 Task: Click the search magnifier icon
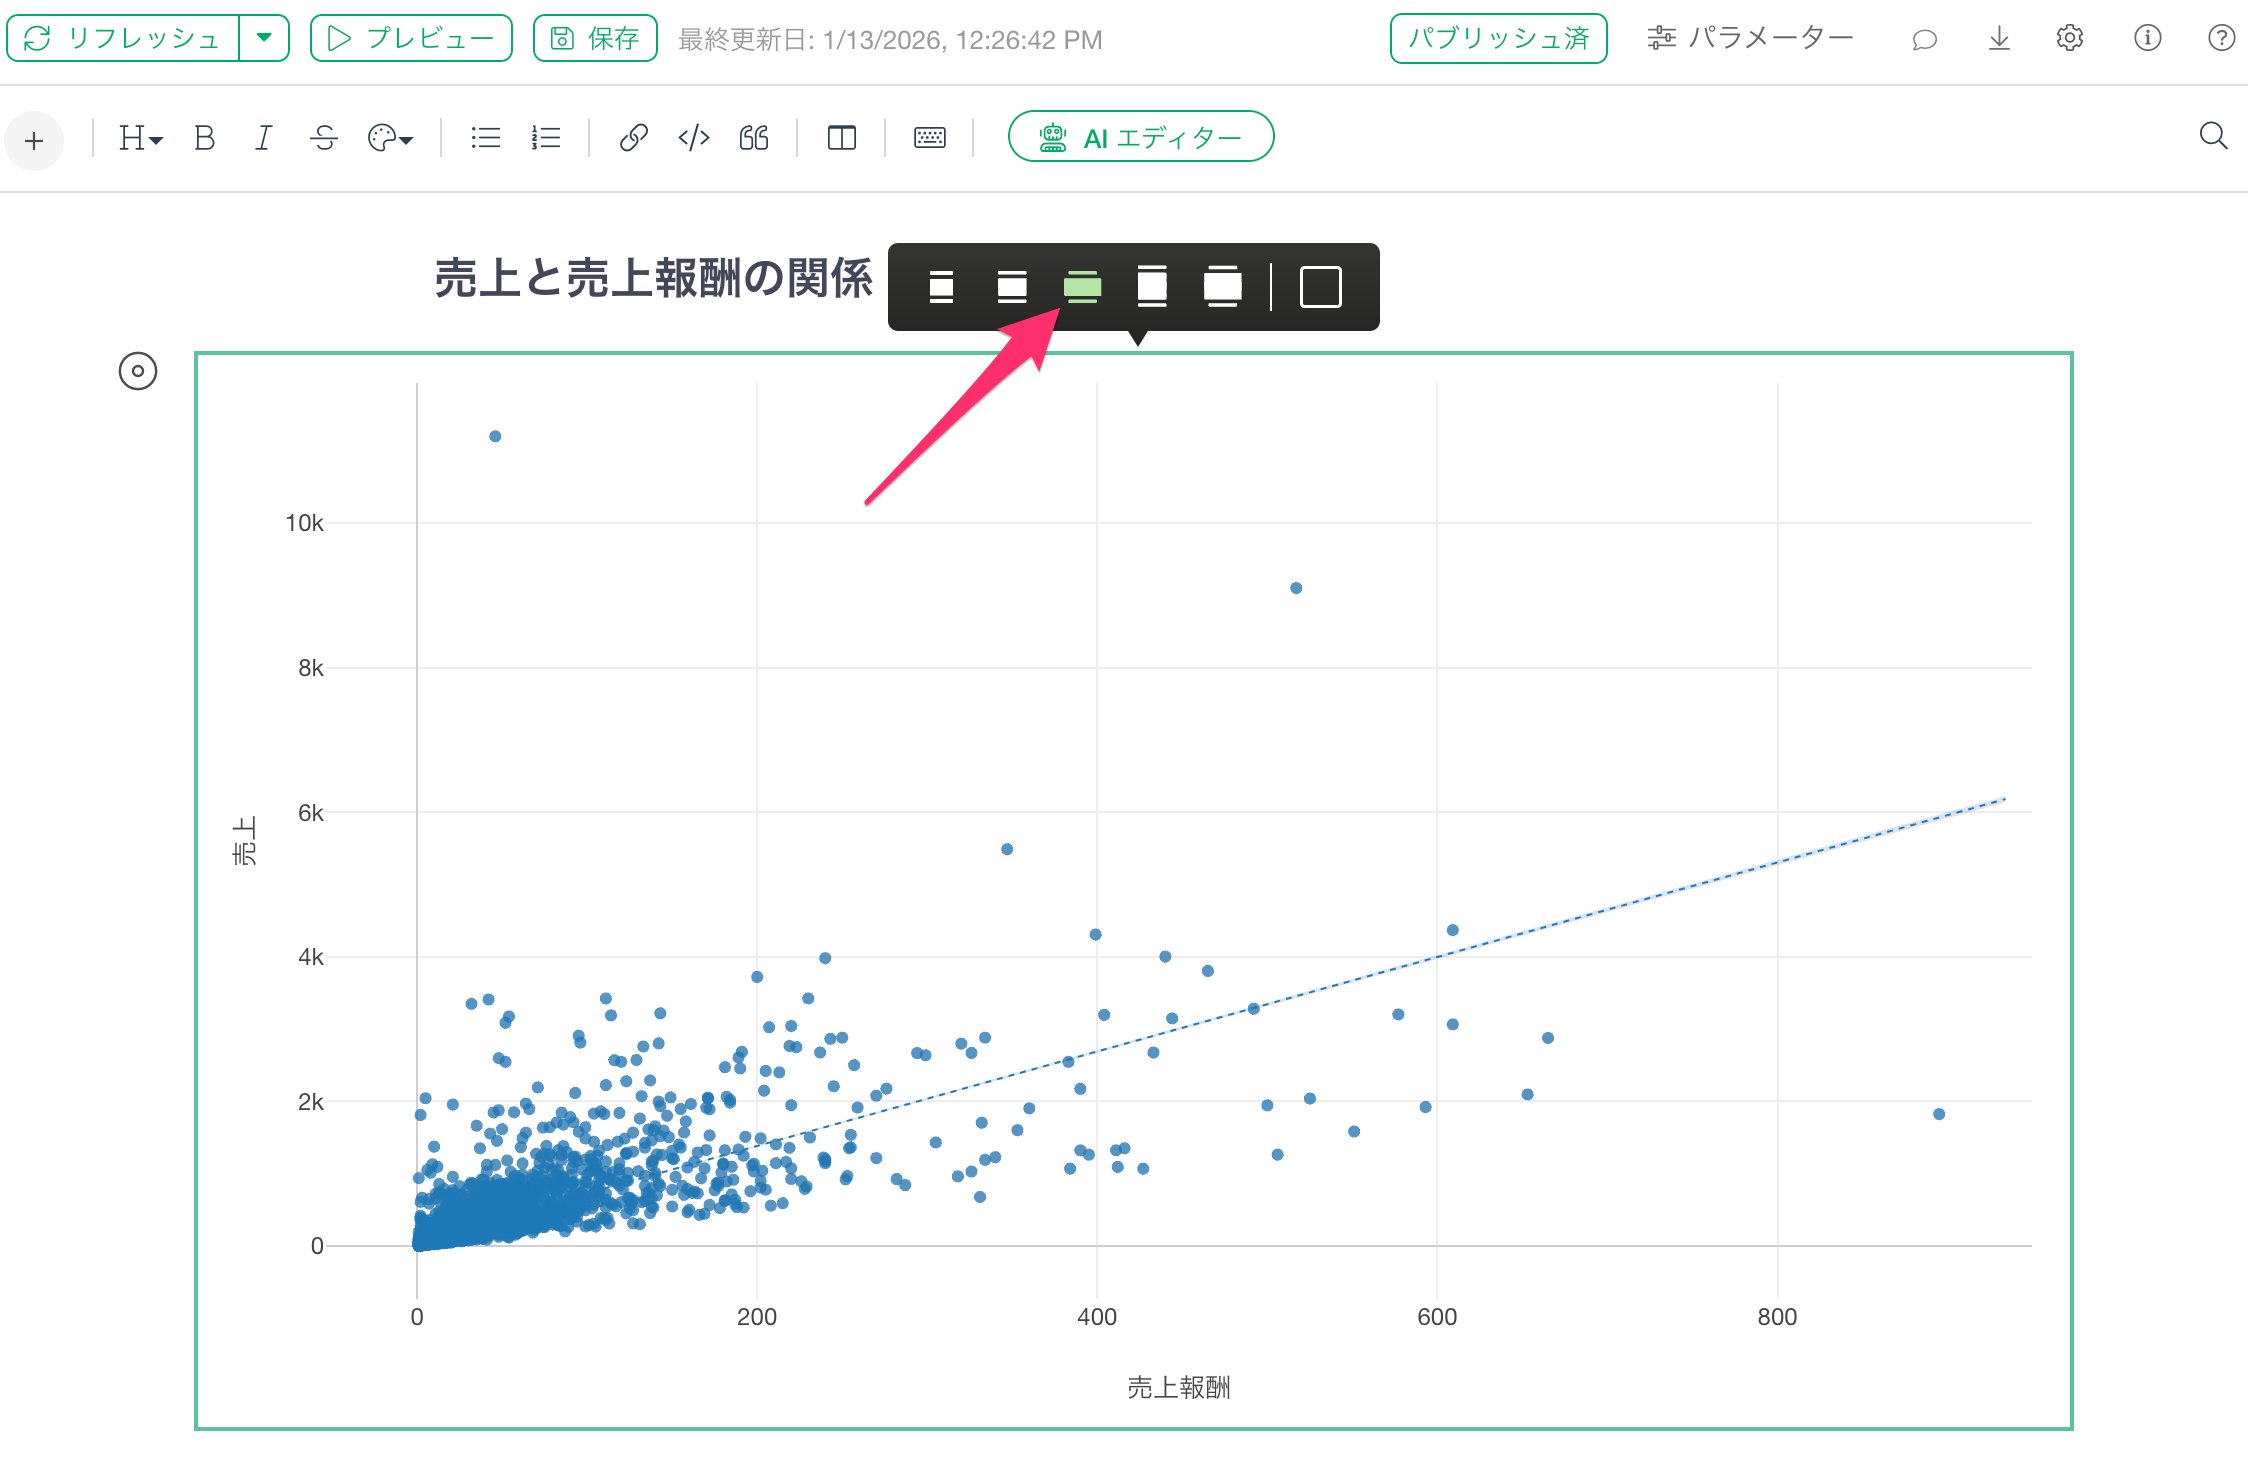2213,136
